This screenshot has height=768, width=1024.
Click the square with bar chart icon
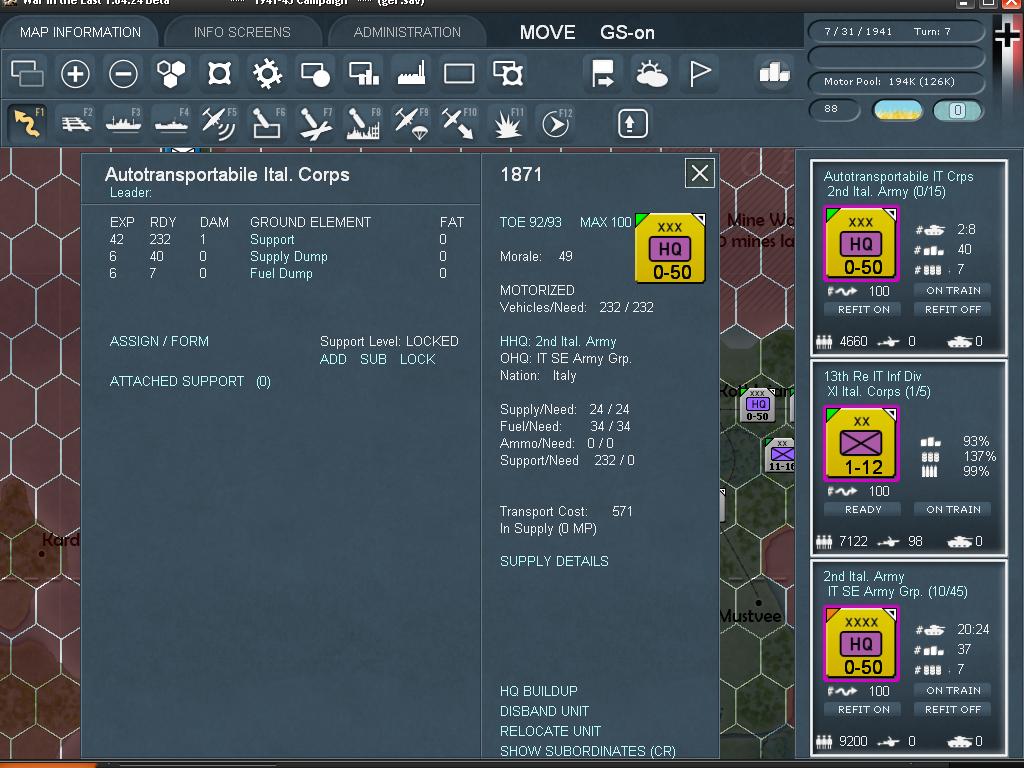pos(363,73)
